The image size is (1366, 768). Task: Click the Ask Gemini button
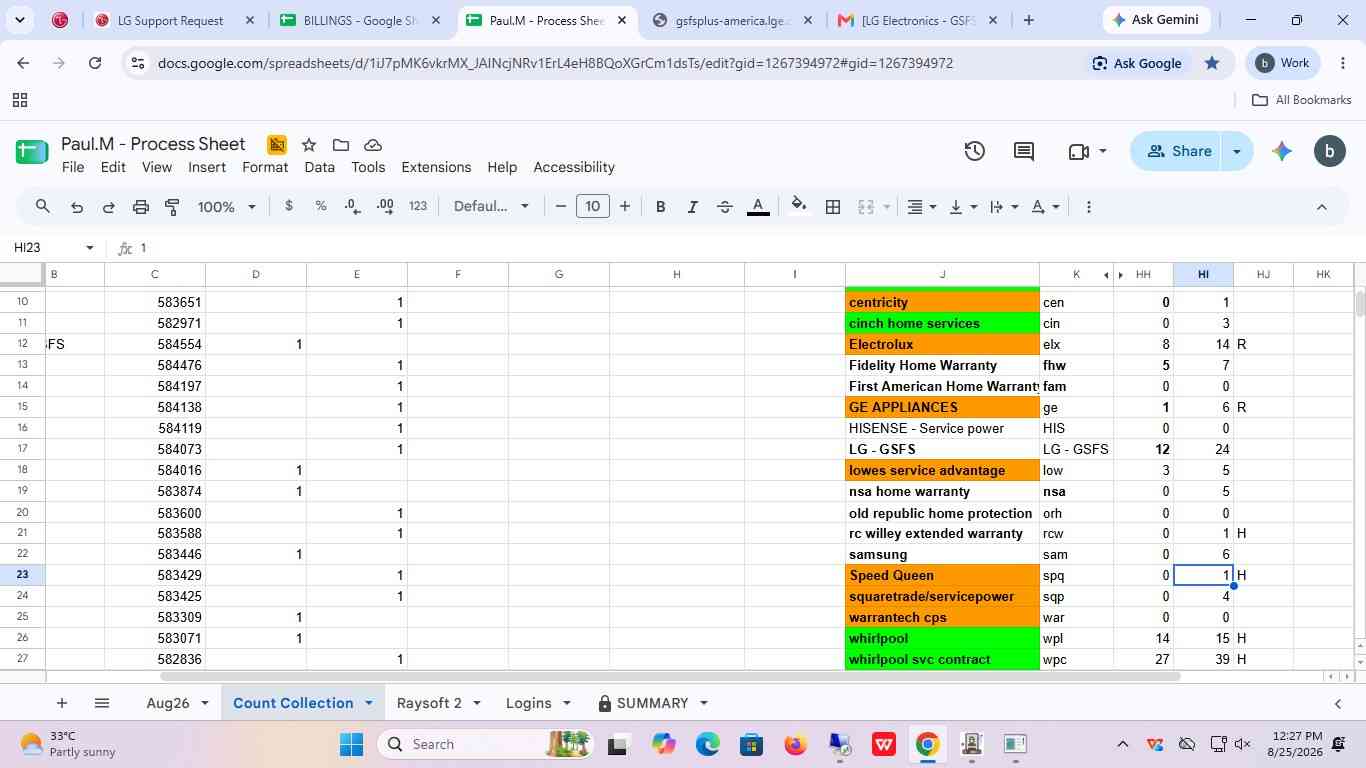pyautogui.click(x=1159, y=20)
